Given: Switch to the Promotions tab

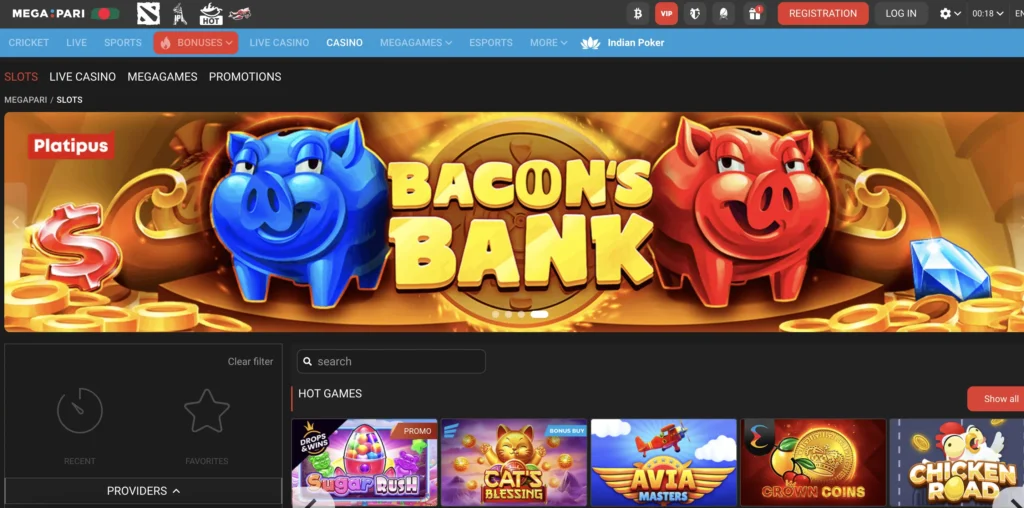Looking at the screenshot, I should 245,76.
